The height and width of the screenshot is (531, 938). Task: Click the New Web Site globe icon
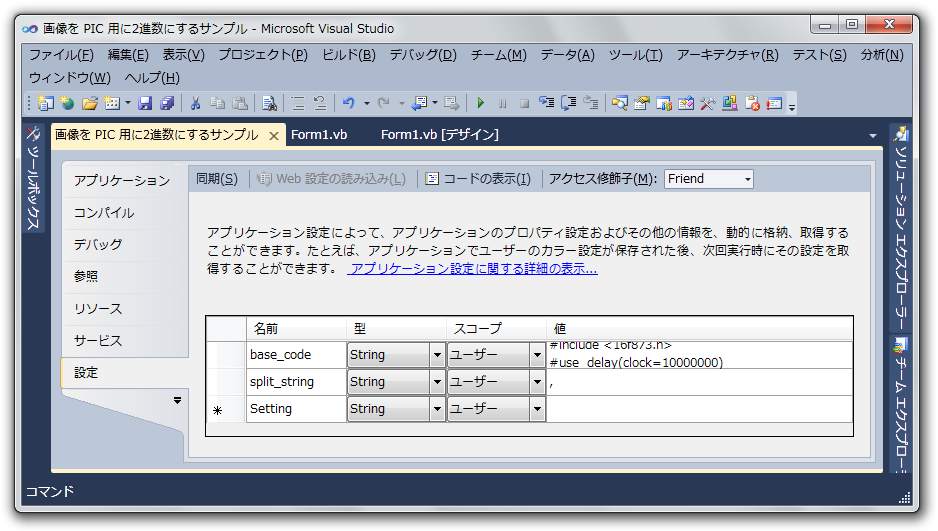(68, 103)
